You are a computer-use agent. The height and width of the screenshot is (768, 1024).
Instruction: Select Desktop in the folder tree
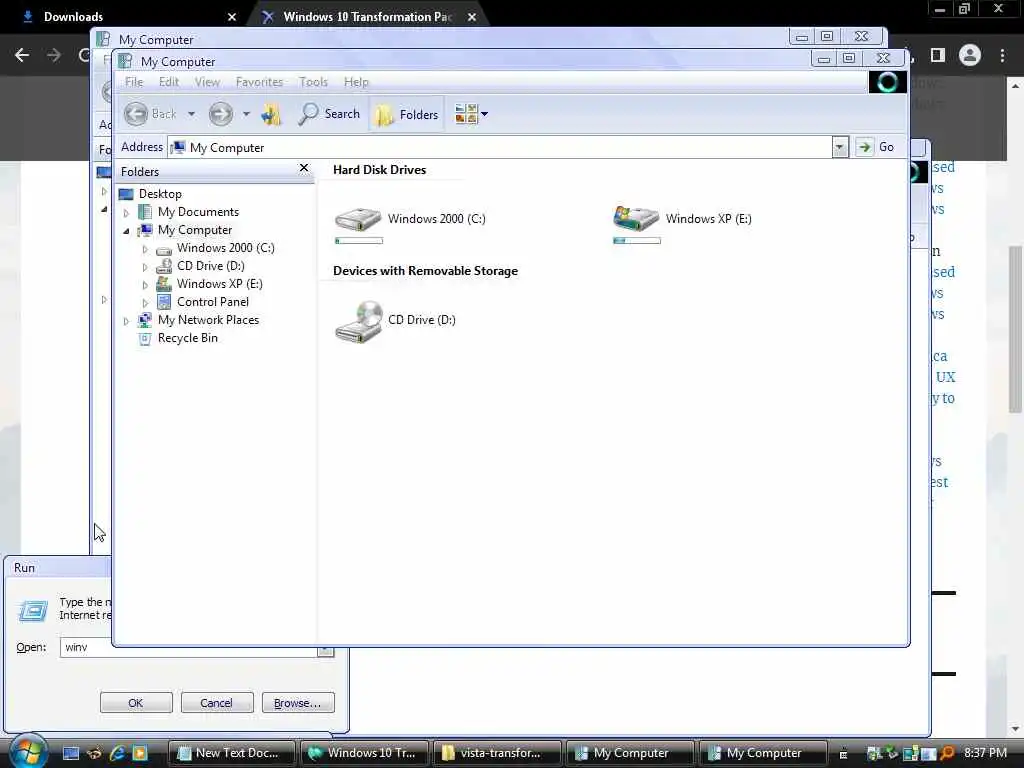160,194
